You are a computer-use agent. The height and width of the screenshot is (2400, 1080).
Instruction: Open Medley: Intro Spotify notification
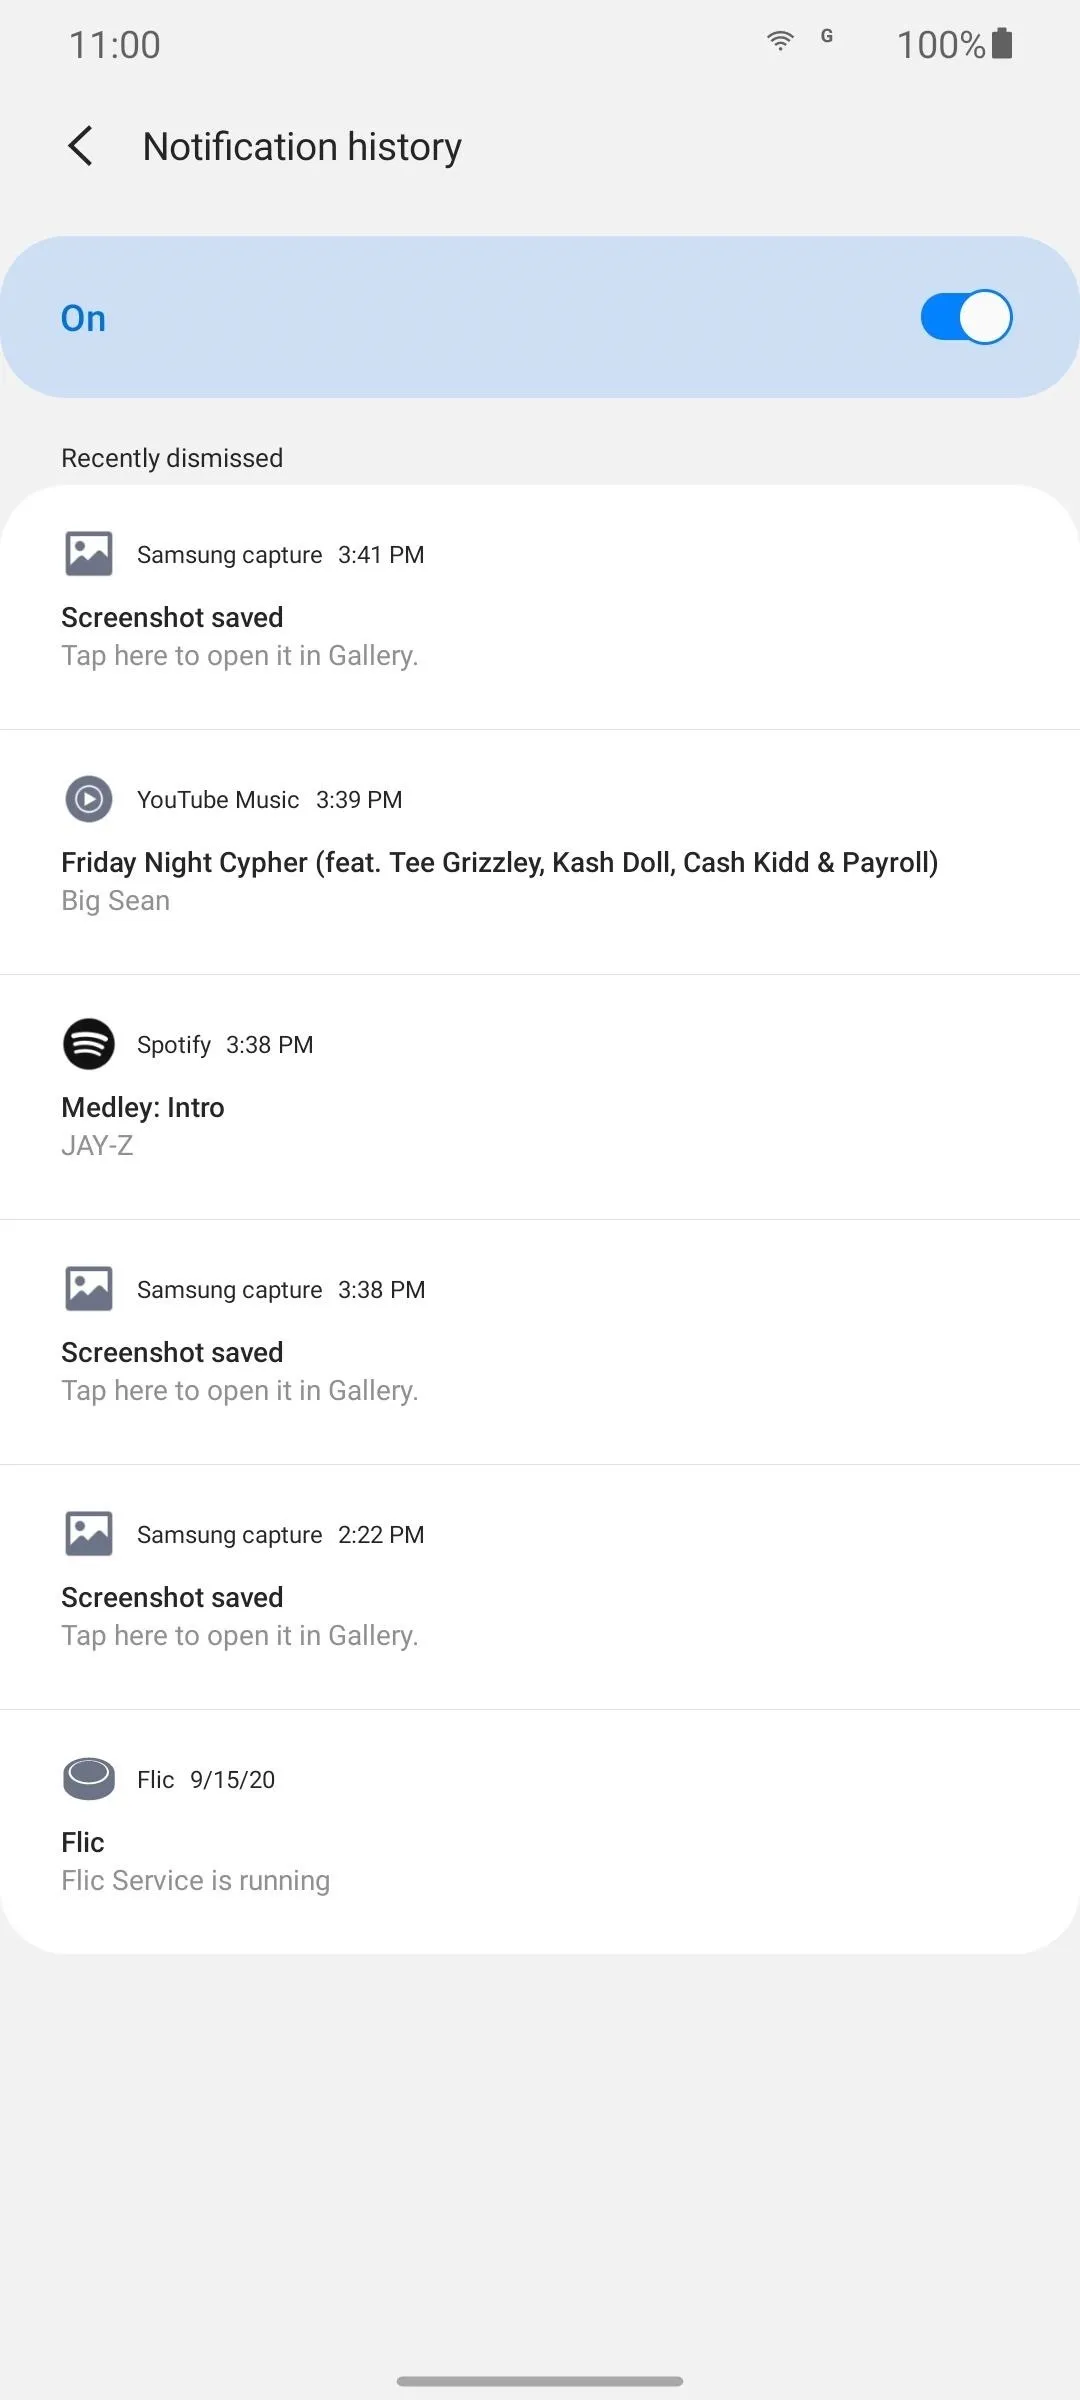pos(540,1097)
